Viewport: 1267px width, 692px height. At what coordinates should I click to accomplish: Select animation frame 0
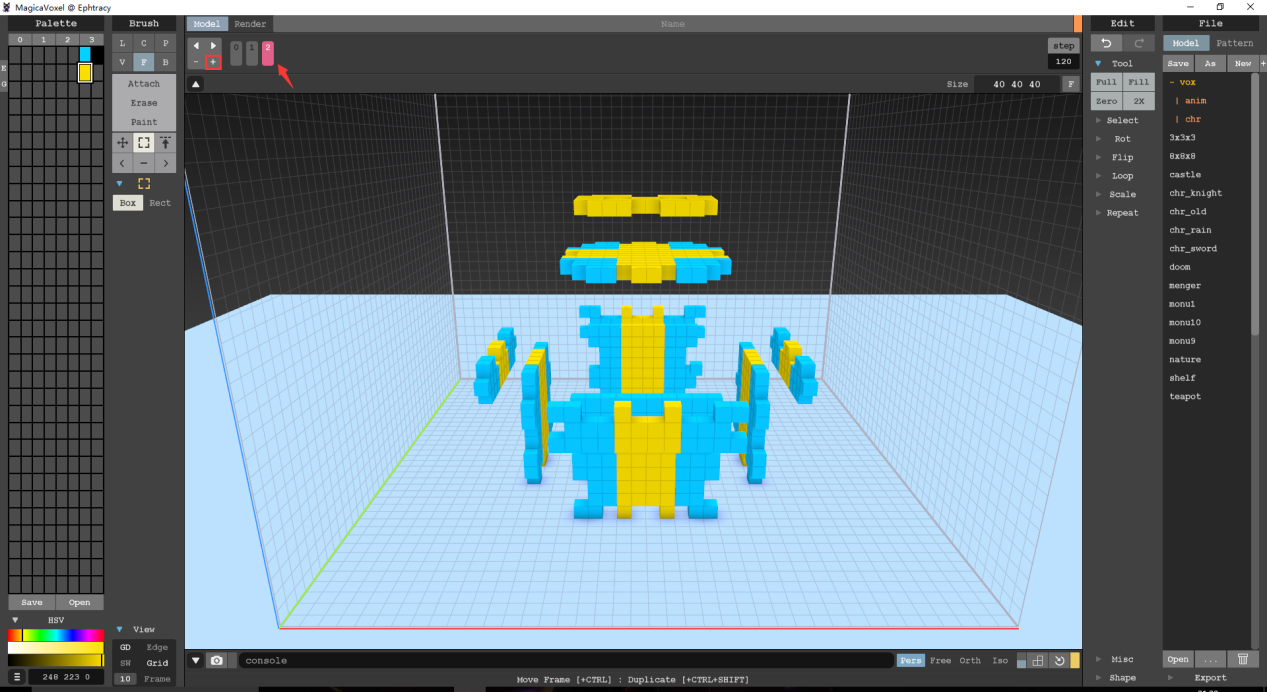(236, 53)
